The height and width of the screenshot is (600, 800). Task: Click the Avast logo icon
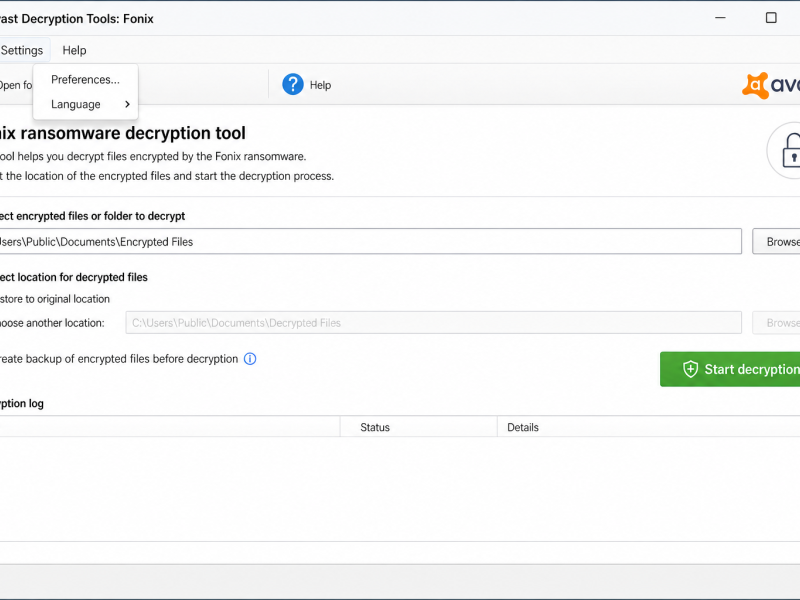tap(756, 85)
